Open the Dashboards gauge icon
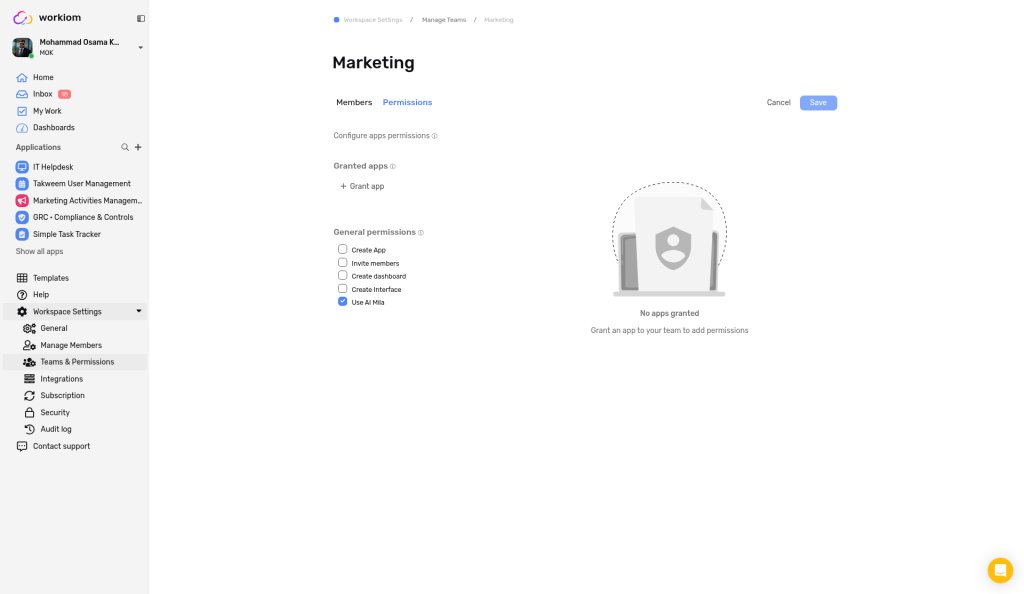 (22, 128)
